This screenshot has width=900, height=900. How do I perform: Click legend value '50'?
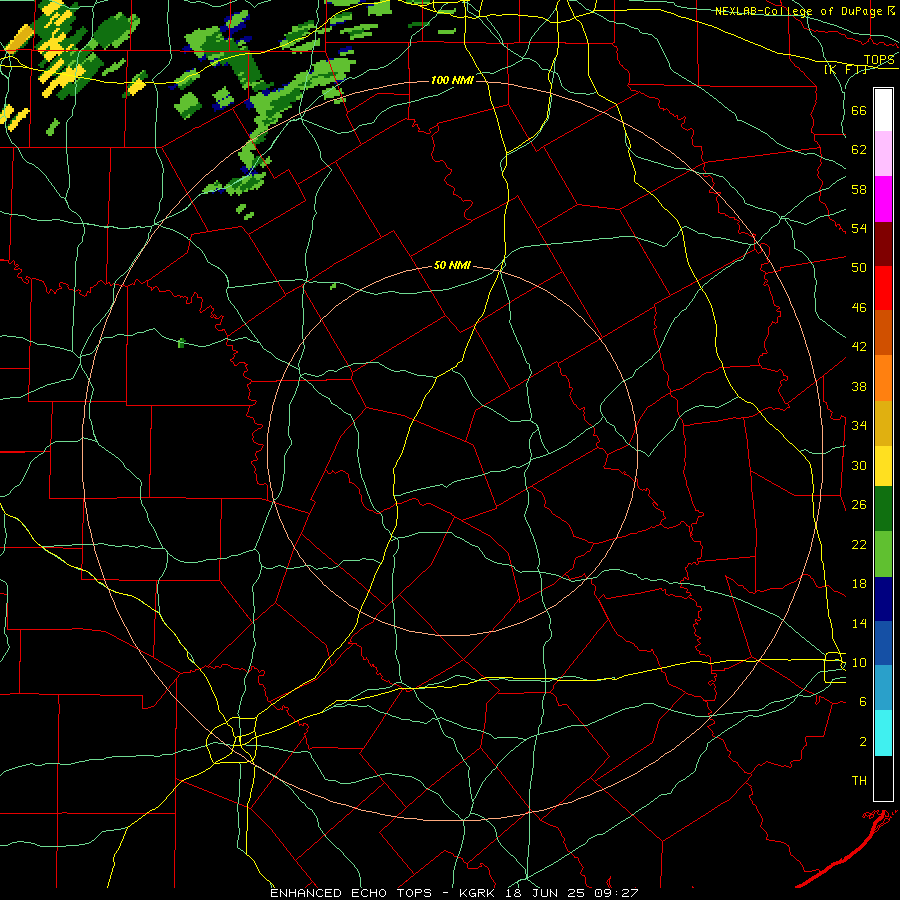[859, 268]
